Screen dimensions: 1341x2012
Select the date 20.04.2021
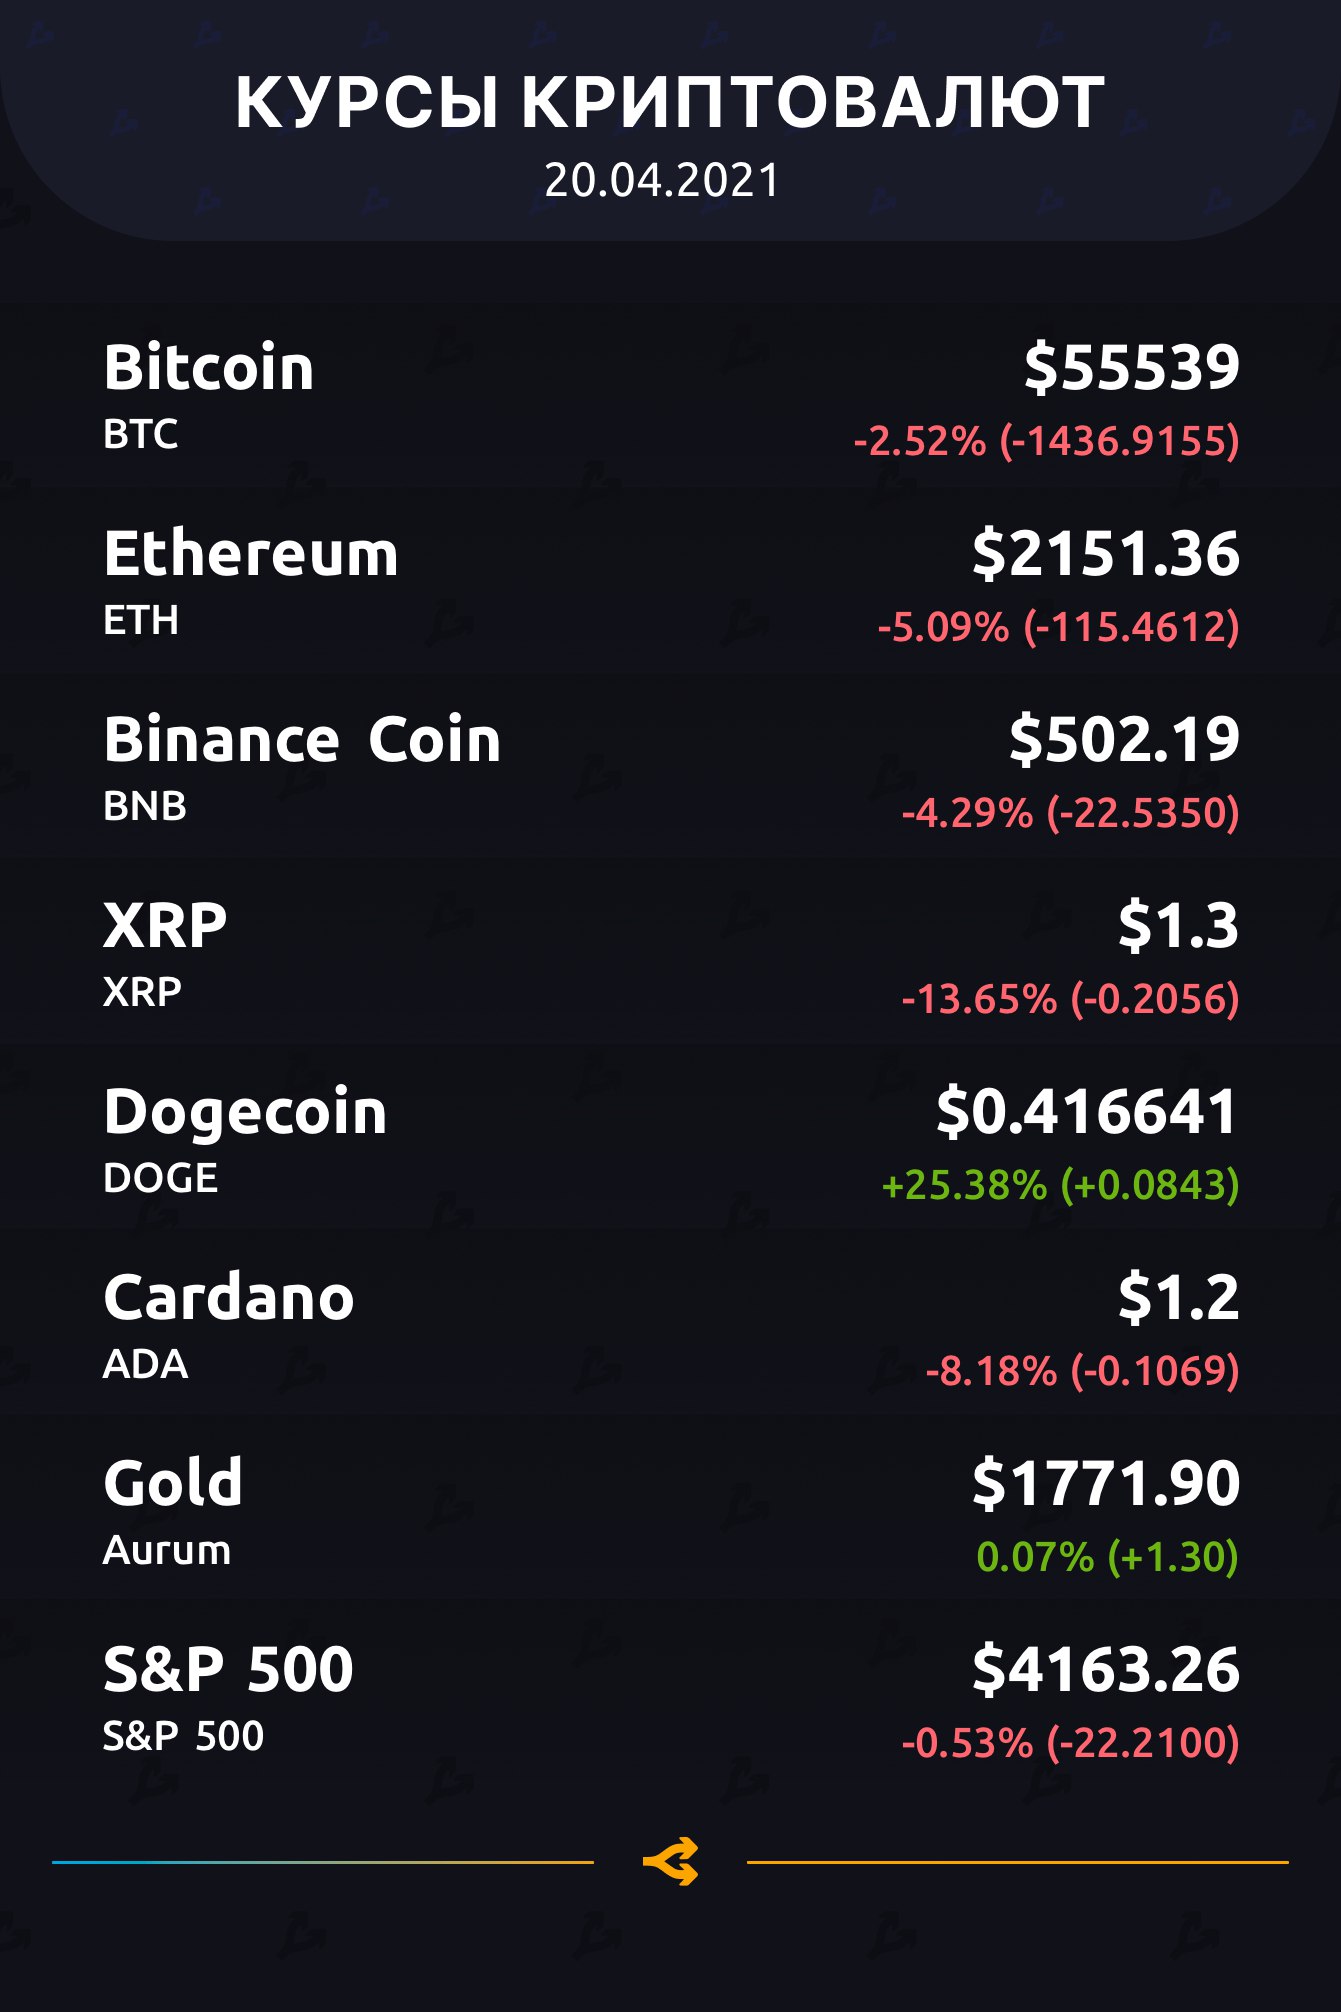point(661,181)
